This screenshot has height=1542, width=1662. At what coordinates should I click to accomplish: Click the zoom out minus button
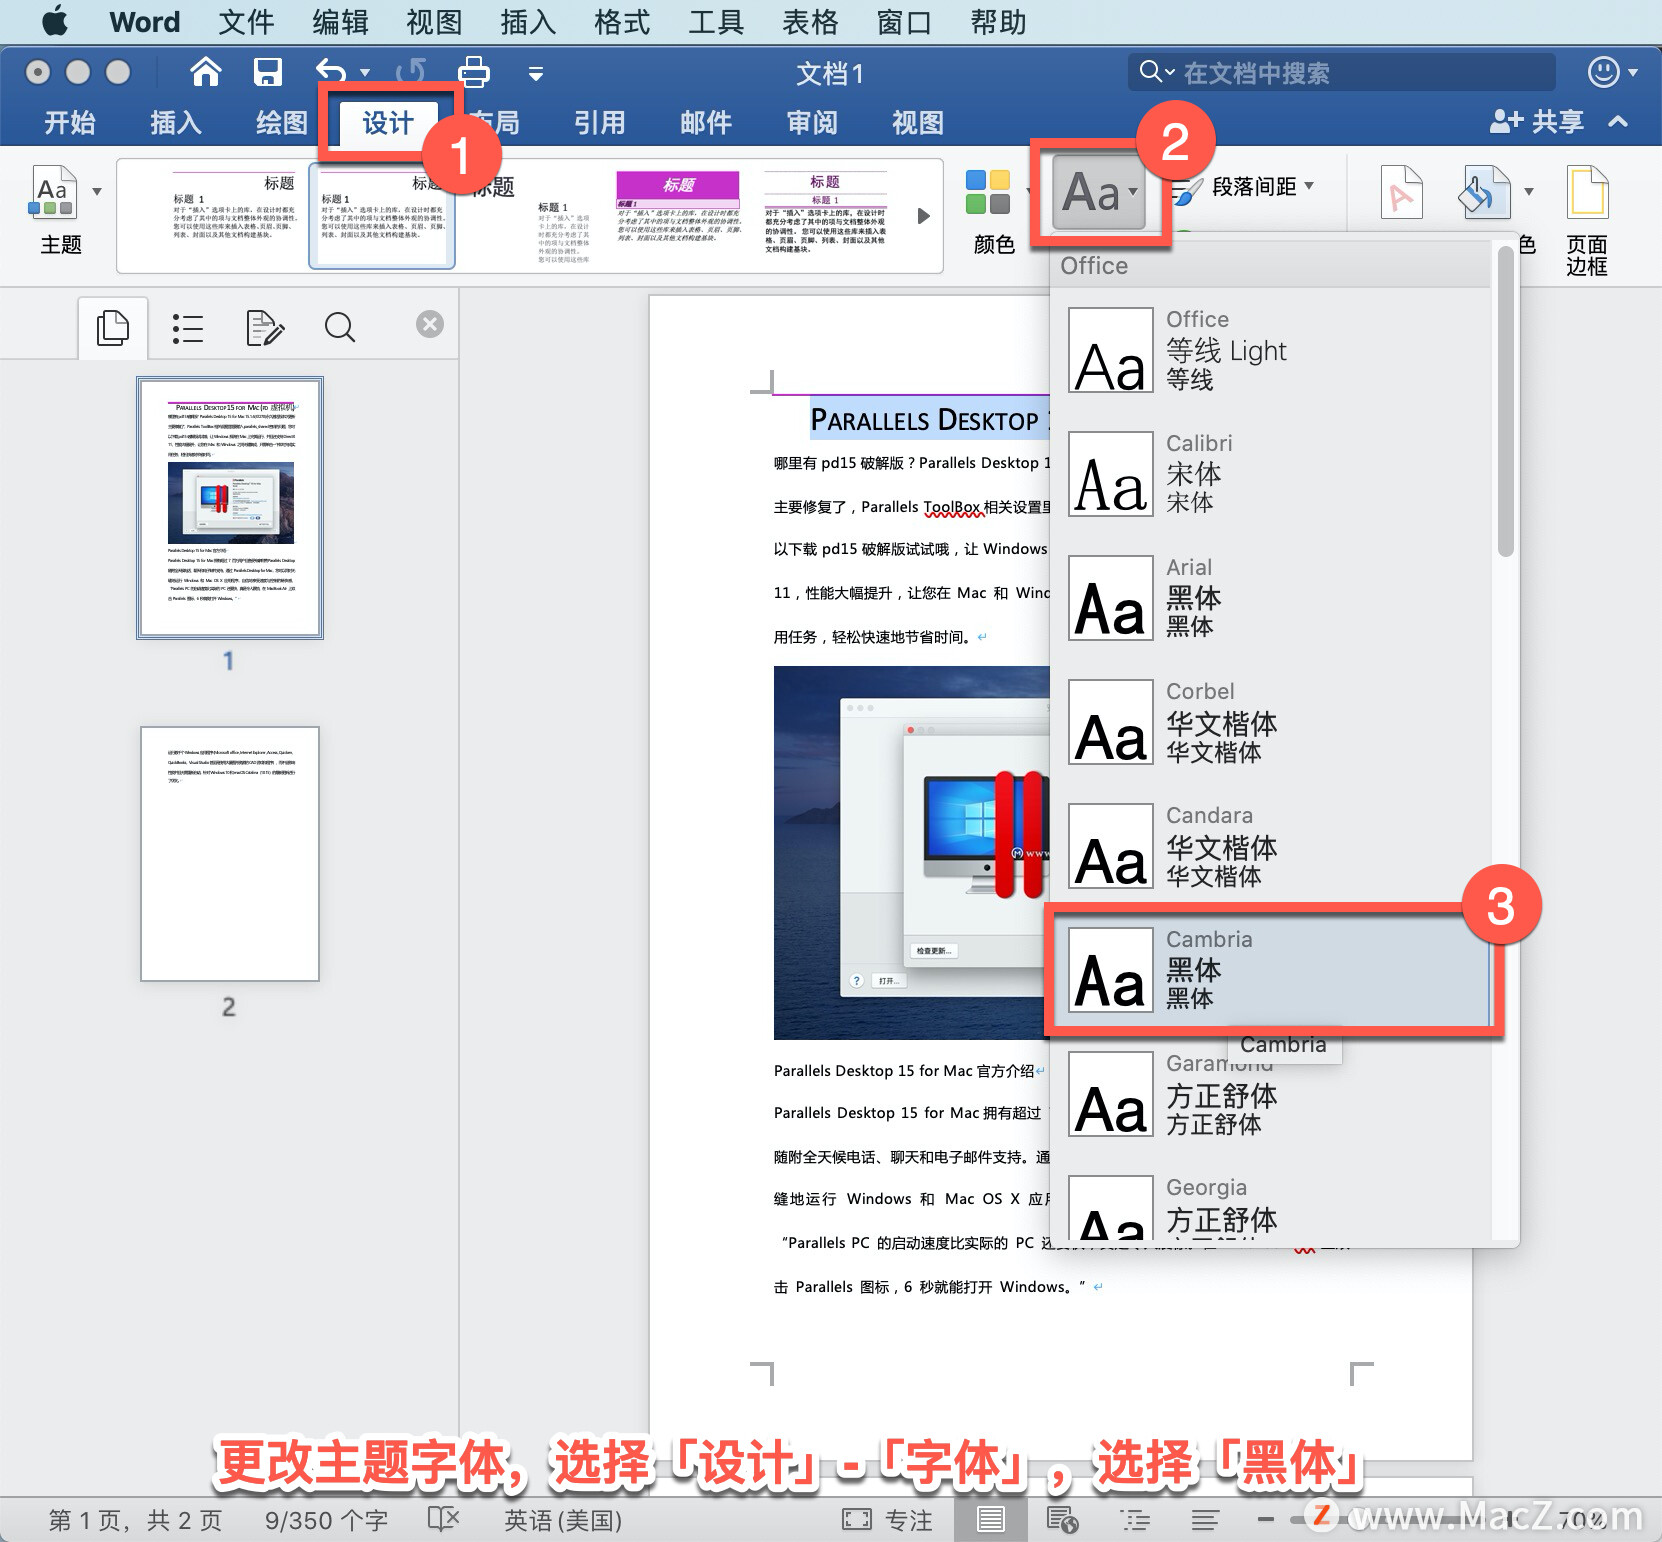tap(1266, 1519)
